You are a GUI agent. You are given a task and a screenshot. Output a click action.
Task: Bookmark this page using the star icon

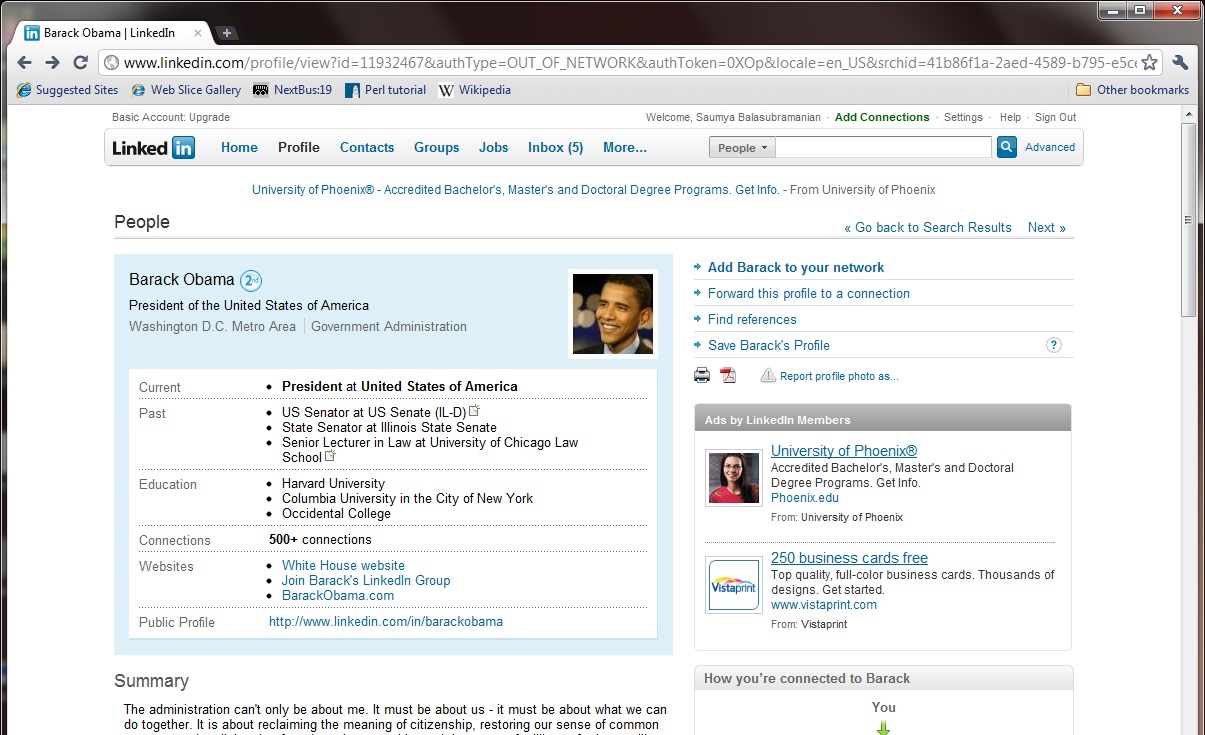point(1150,63)
